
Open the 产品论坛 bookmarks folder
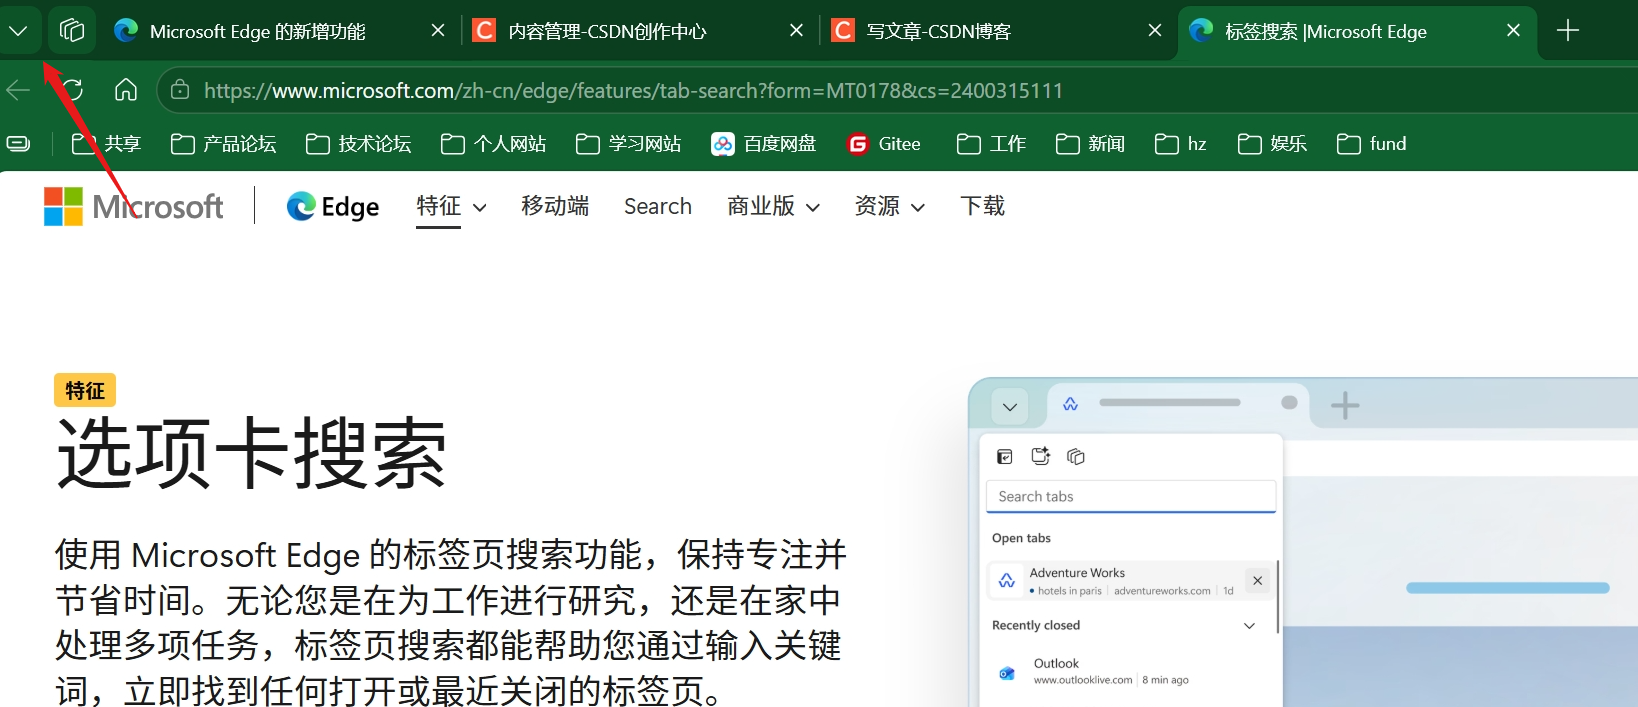(223, 144)
